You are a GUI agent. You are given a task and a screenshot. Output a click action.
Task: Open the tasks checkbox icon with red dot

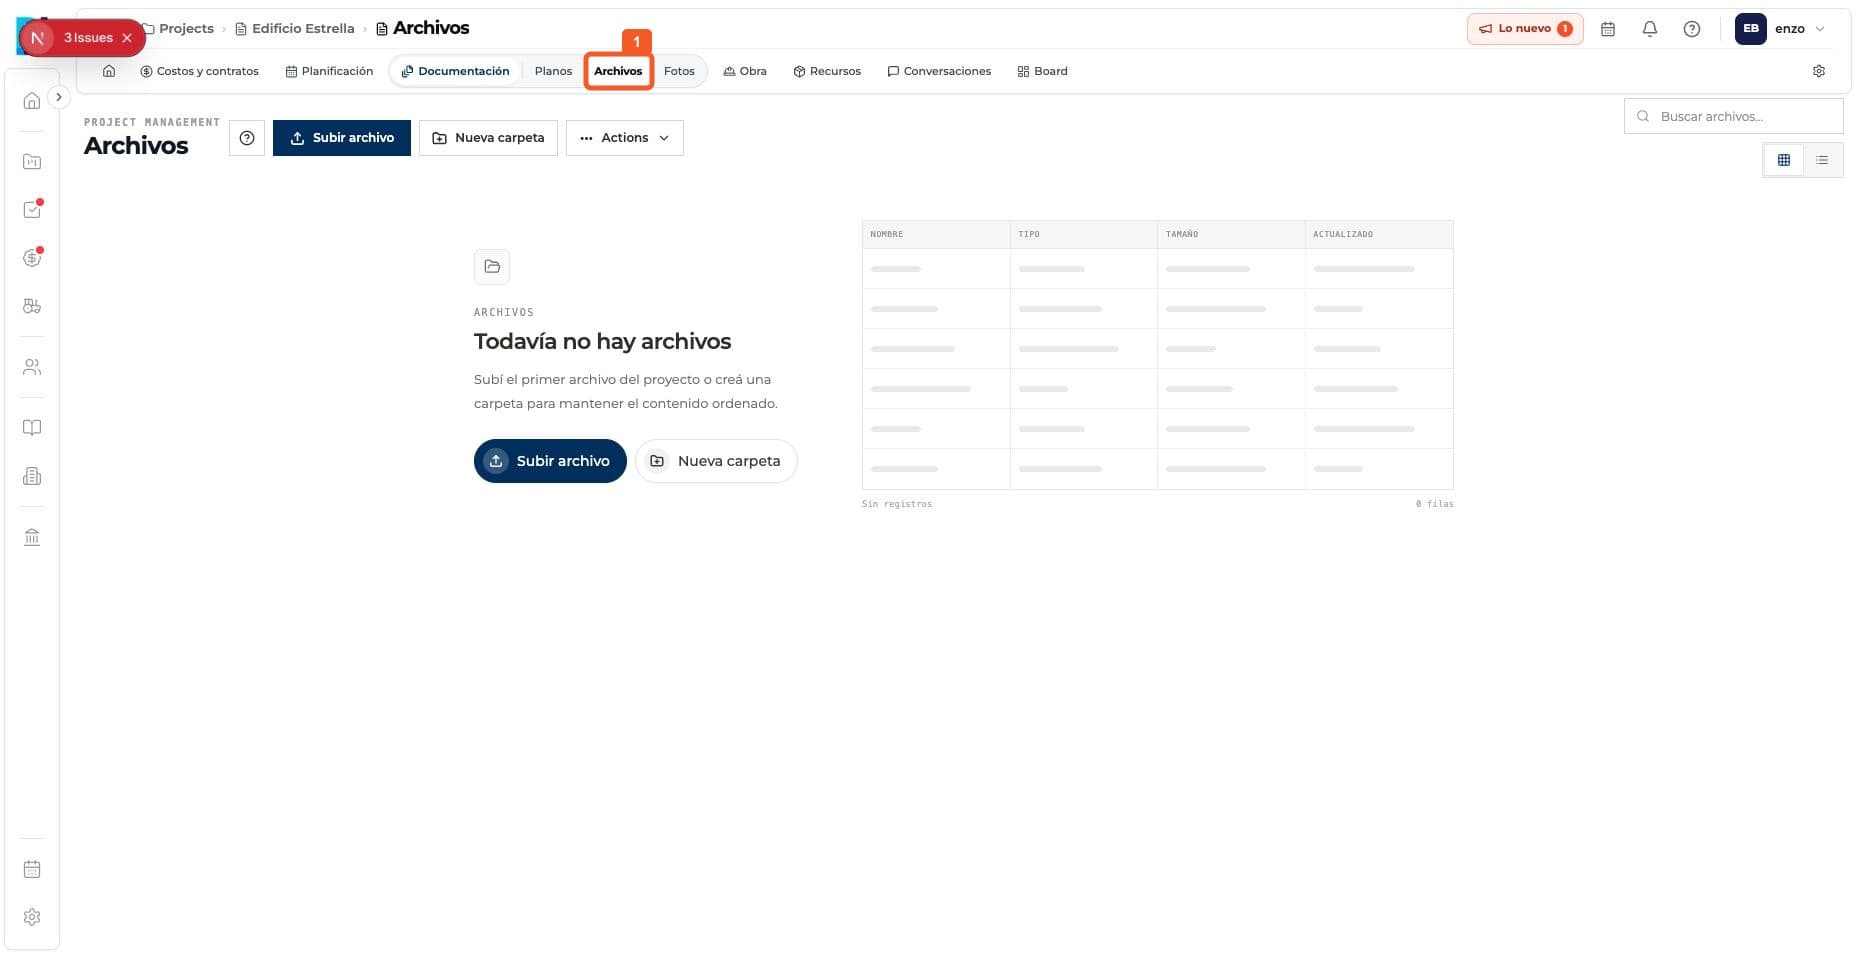[x=32, y=209]
